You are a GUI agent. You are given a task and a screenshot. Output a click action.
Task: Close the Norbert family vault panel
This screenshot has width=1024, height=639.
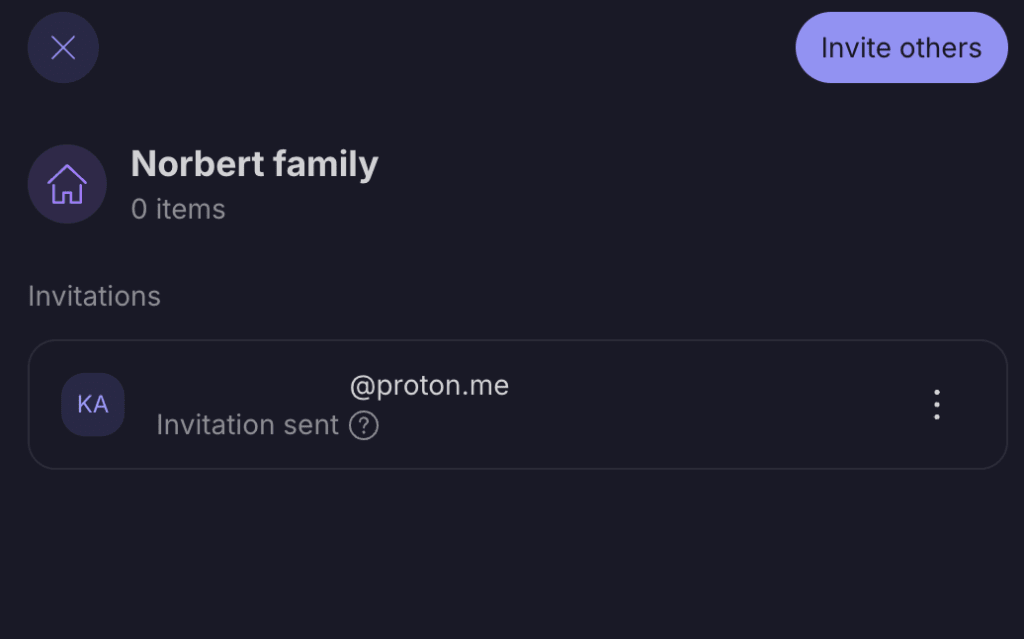63,47
